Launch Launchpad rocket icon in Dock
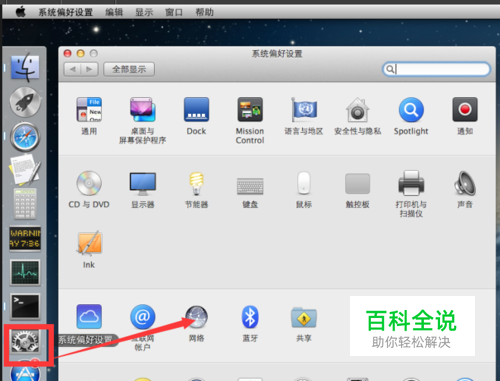The height and width of the screenshot is (381, 500). [x=25, y=102]
